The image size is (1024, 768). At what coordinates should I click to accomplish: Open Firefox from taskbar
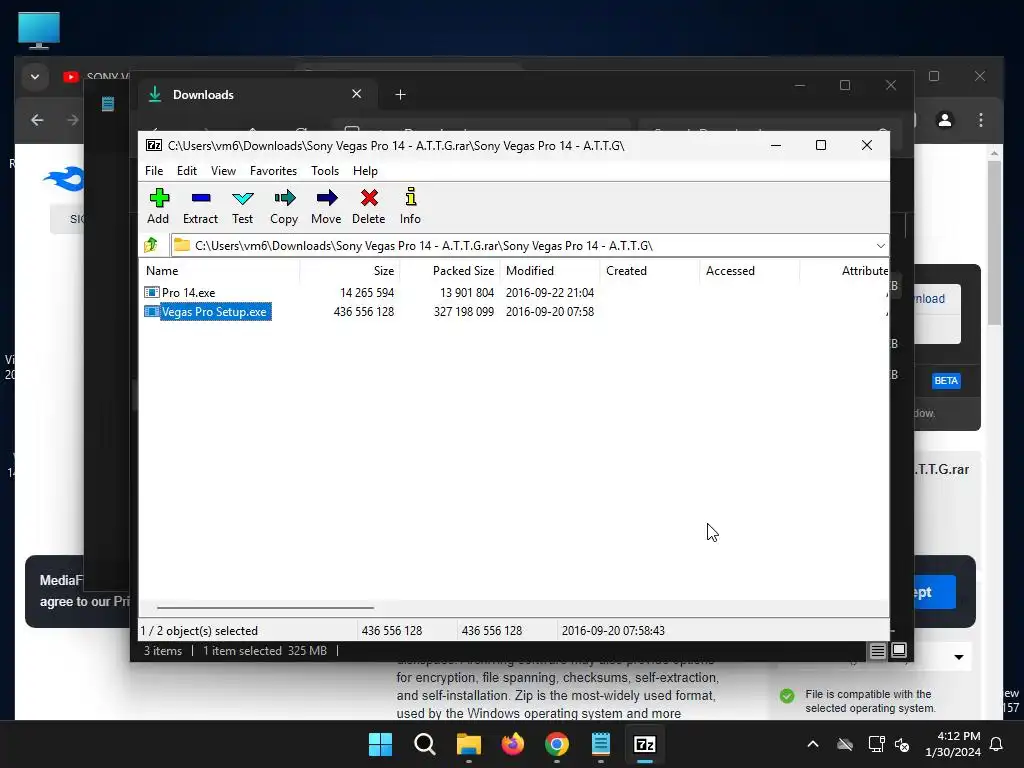point(513,744)
